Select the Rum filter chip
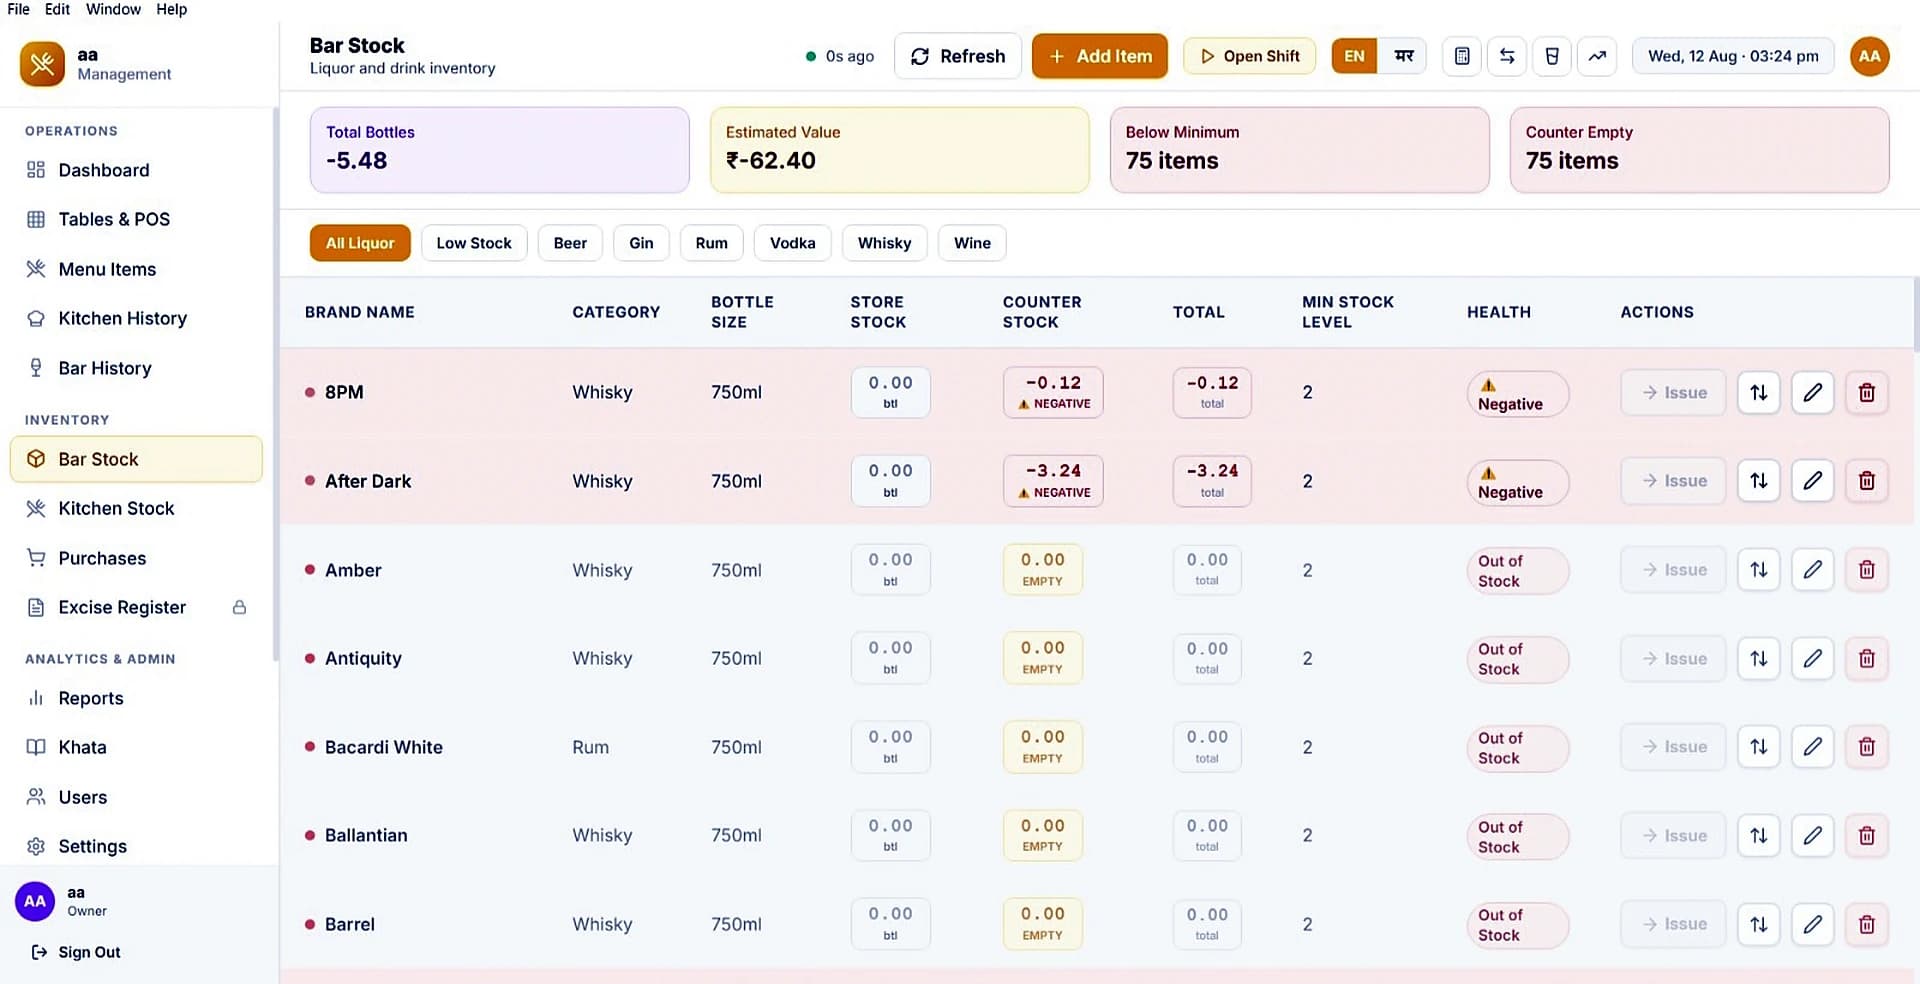The height and width of the screenshot is (984, 1920). (x=712, y=243)
